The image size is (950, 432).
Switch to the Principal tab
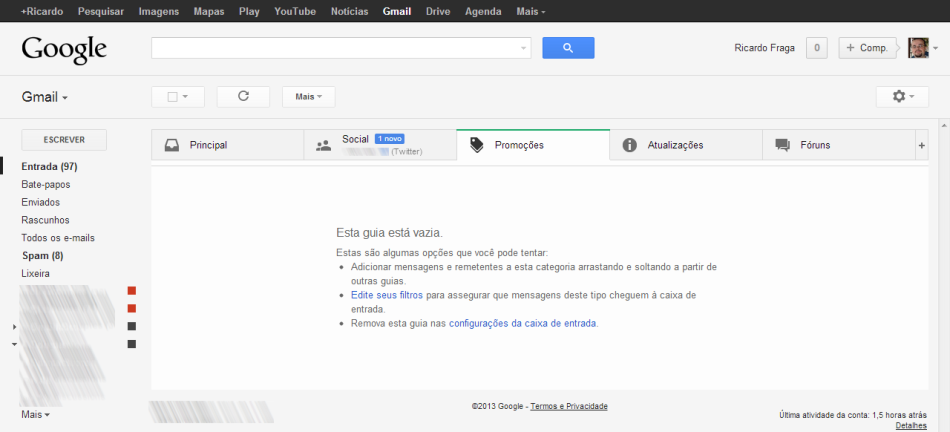tap(227, 145)
